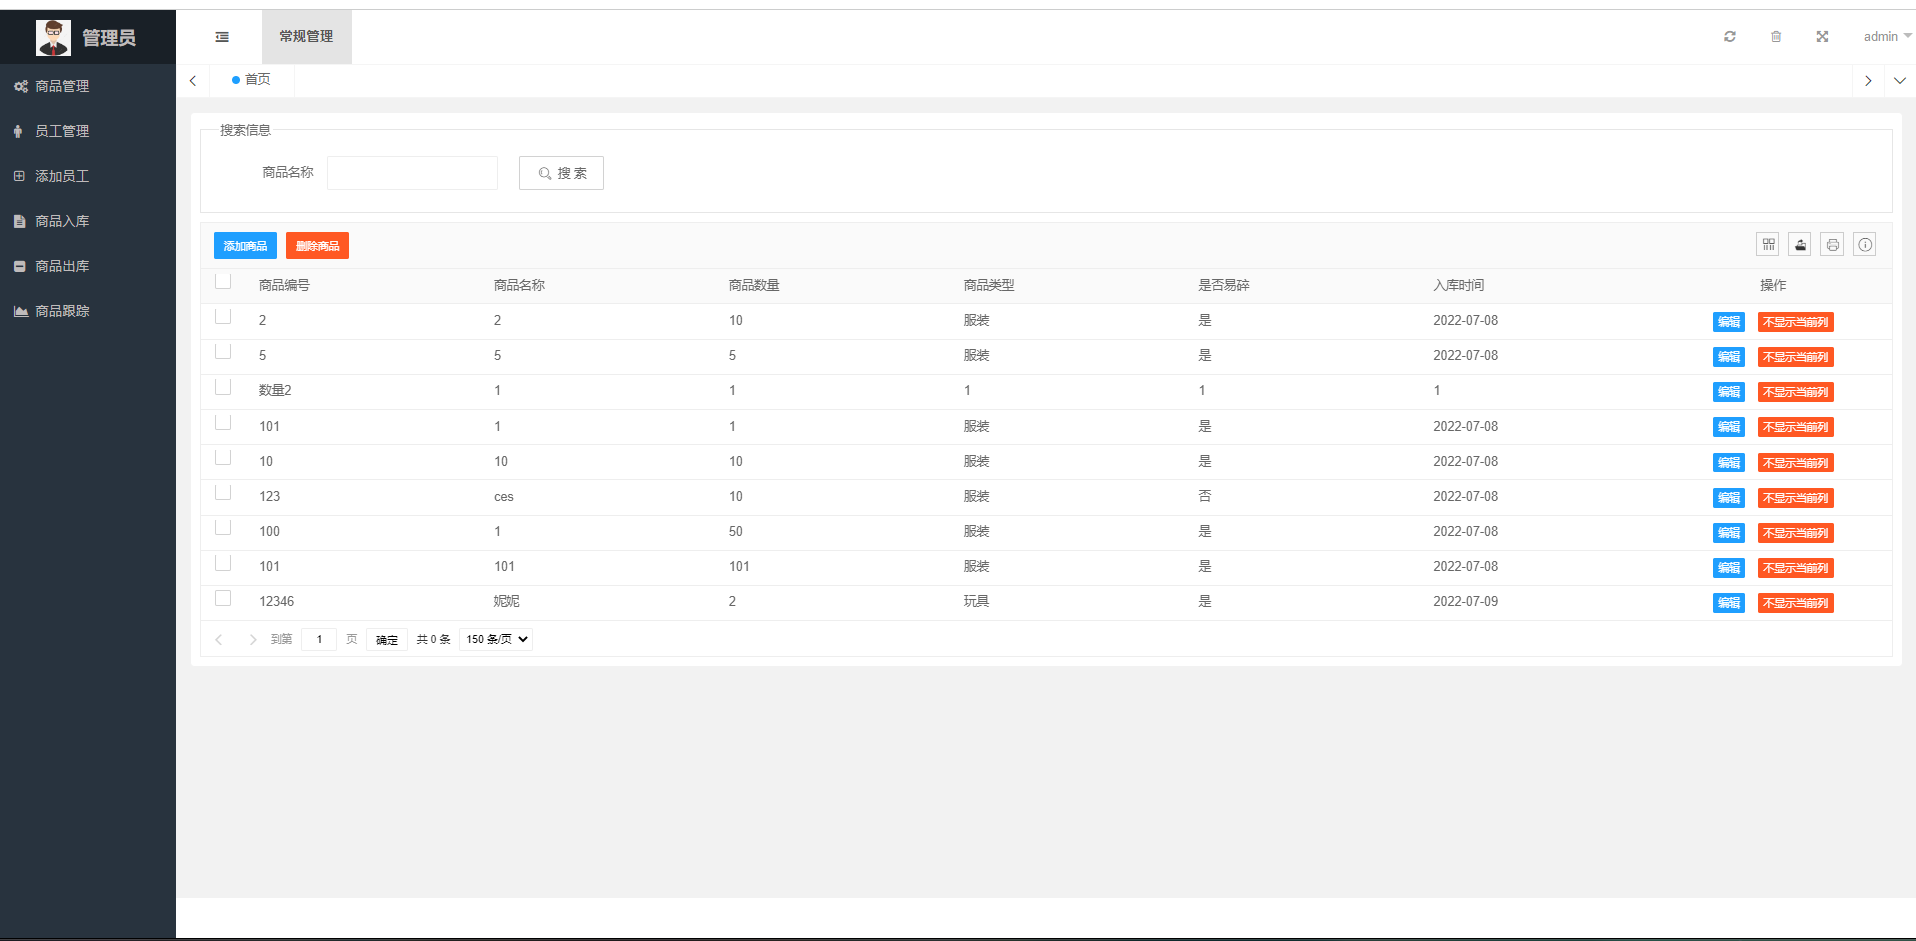Focus the 商品名称 search input field
This screenshot has width=1916, height=941.
tap(412, 173)
